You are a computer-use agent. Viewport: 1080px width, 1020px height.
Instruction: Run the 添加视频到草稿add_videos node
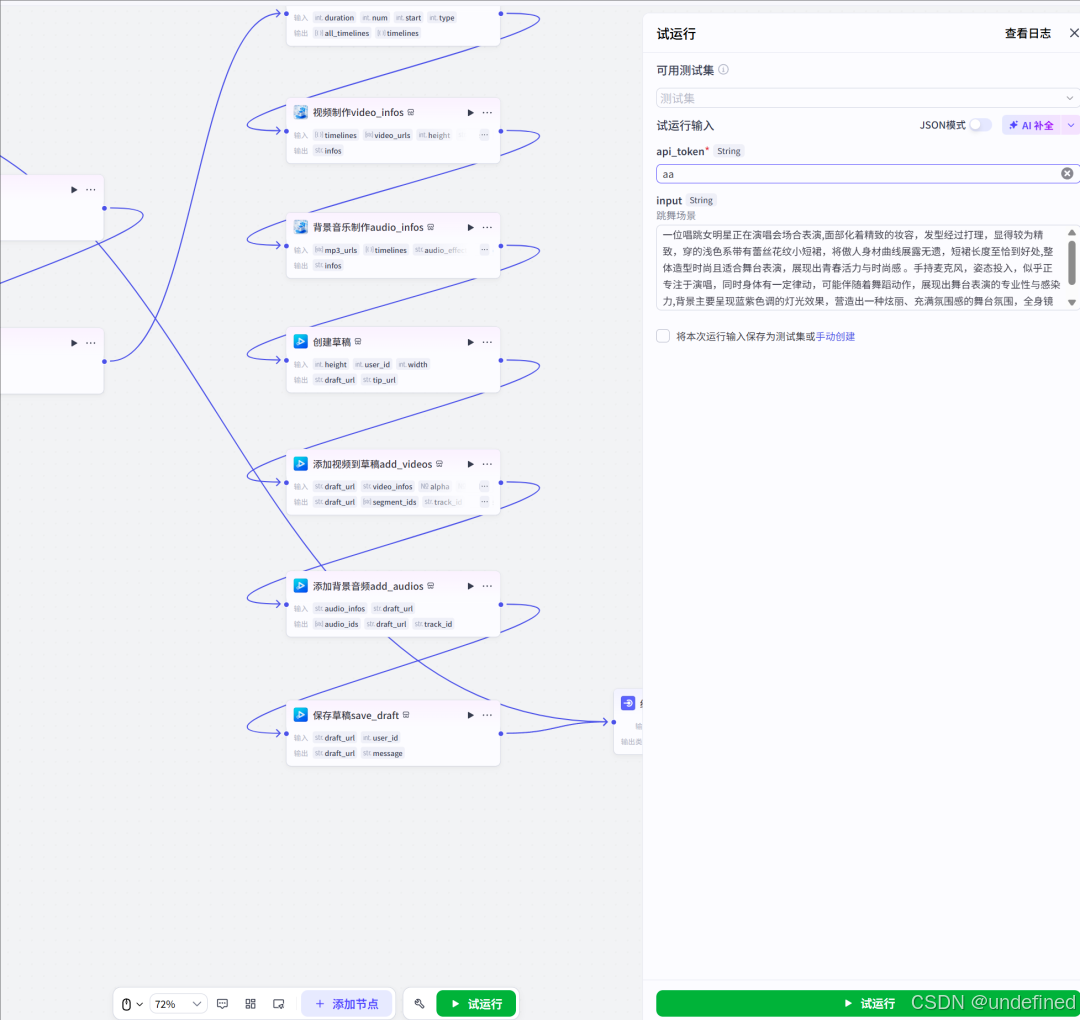[470, 464]
